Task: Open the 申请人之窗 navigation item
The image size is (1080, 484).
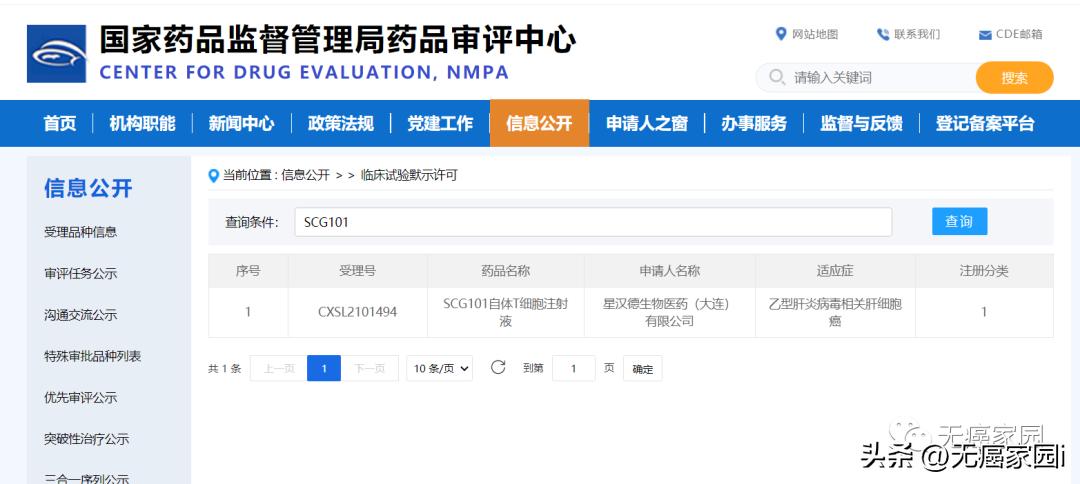Action: click(x=647, y=124)
